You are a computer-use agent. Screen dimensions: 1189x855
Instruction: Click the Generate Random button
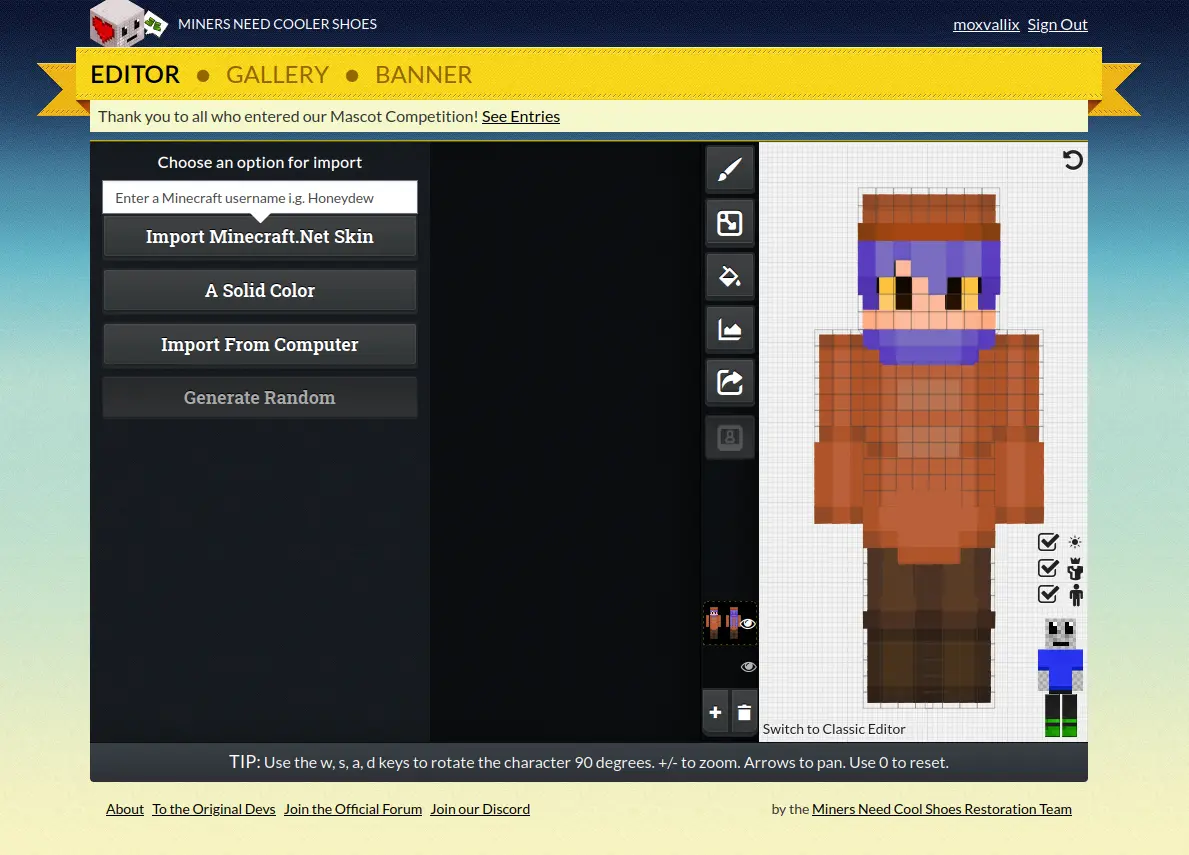pyautogui.click(x=259, y=397)
